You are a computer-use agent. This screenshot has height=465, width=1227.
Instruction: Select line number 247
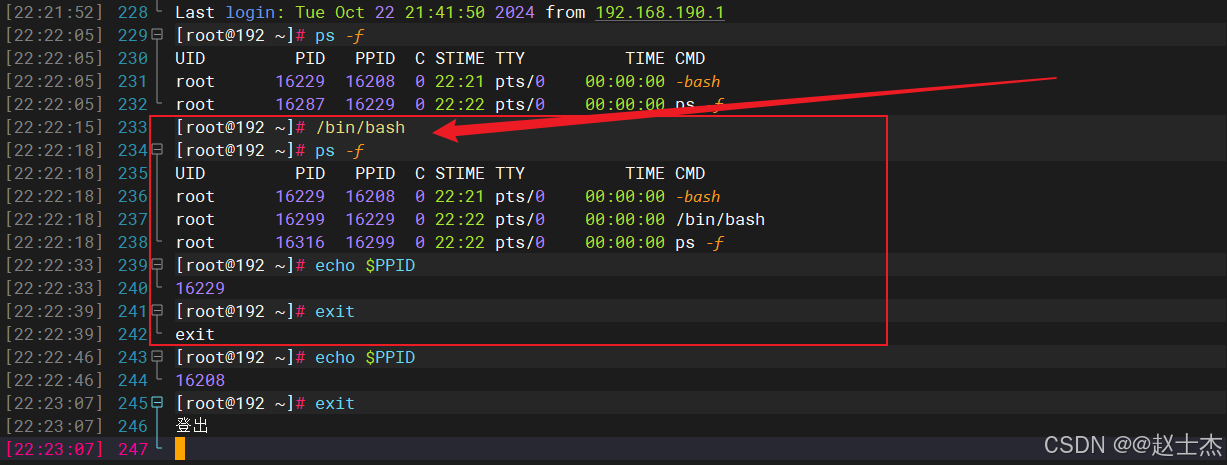pyautogui.click(x=132, y=449)
